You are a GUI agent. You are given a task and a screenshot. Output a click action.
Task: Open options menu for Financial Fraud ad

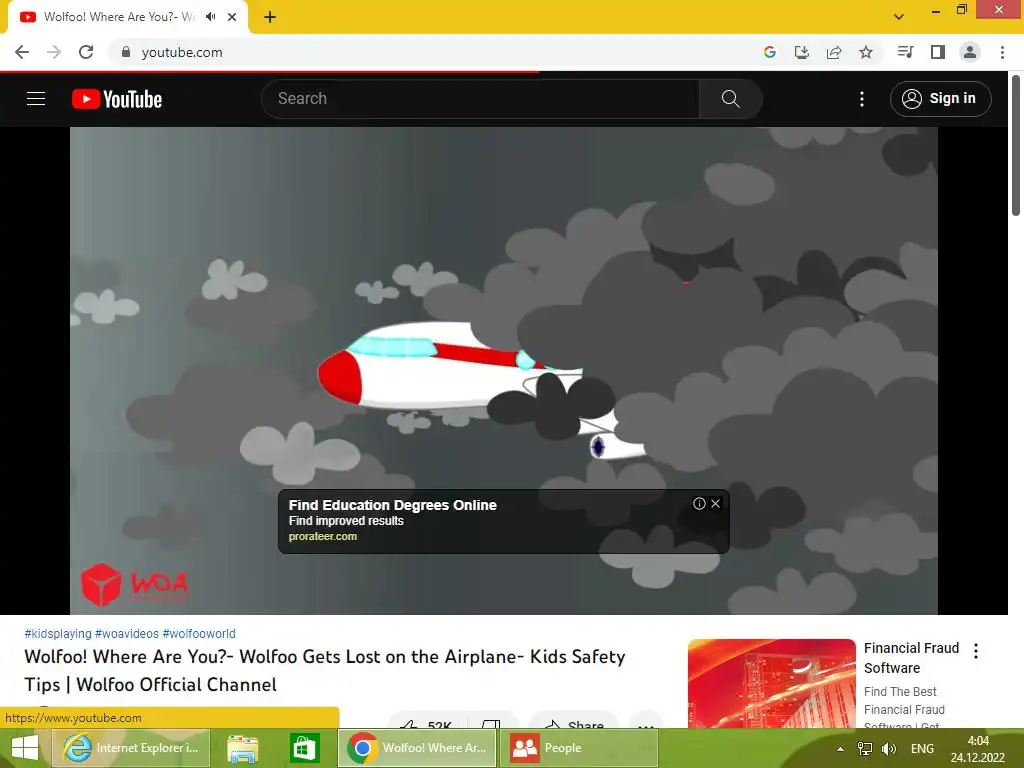point(976,650)
